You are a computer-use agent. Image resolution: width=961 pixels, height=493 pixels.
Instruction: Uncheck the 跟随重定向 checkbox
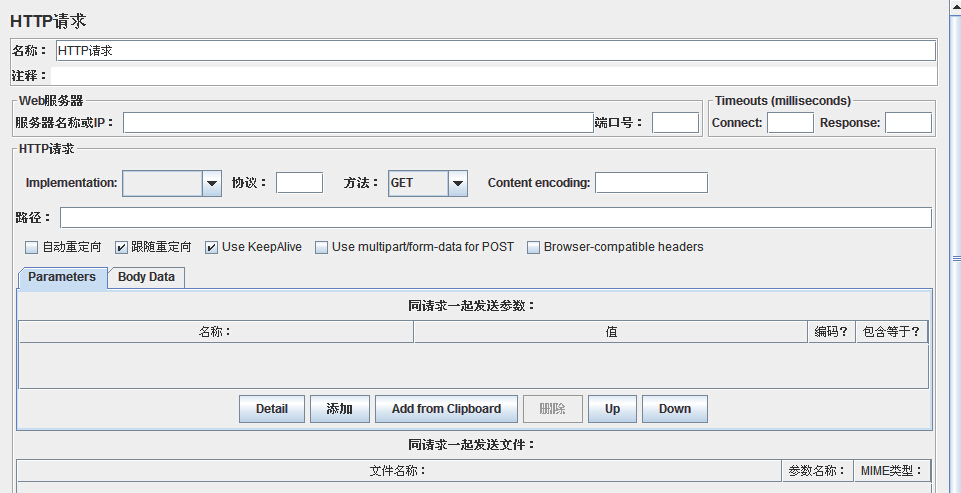tap(121, 247)
